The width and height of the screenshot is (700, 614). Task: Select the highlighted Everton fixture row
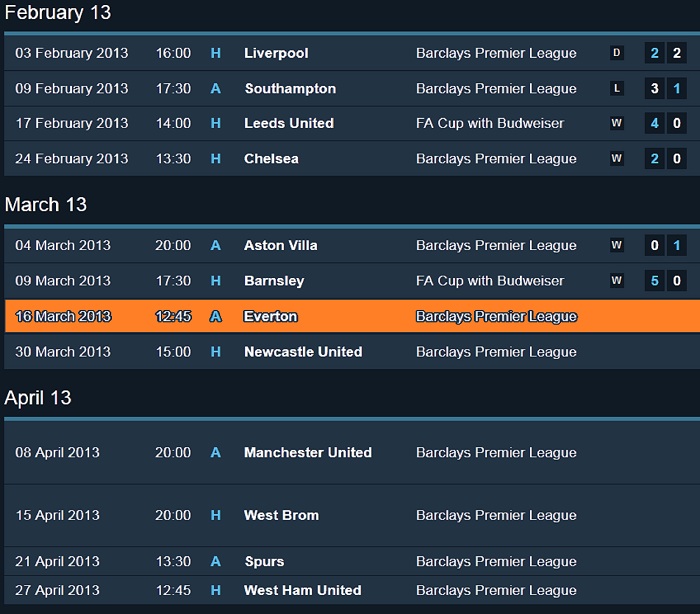(x=350, y=317)
